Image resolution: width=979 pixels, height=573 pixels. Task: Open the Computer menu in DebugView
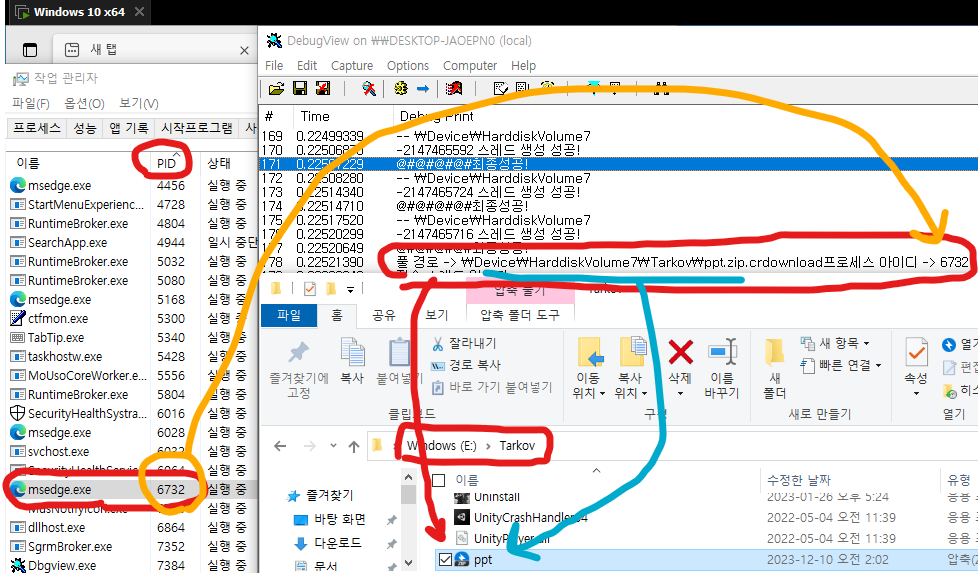coord(470,66)
